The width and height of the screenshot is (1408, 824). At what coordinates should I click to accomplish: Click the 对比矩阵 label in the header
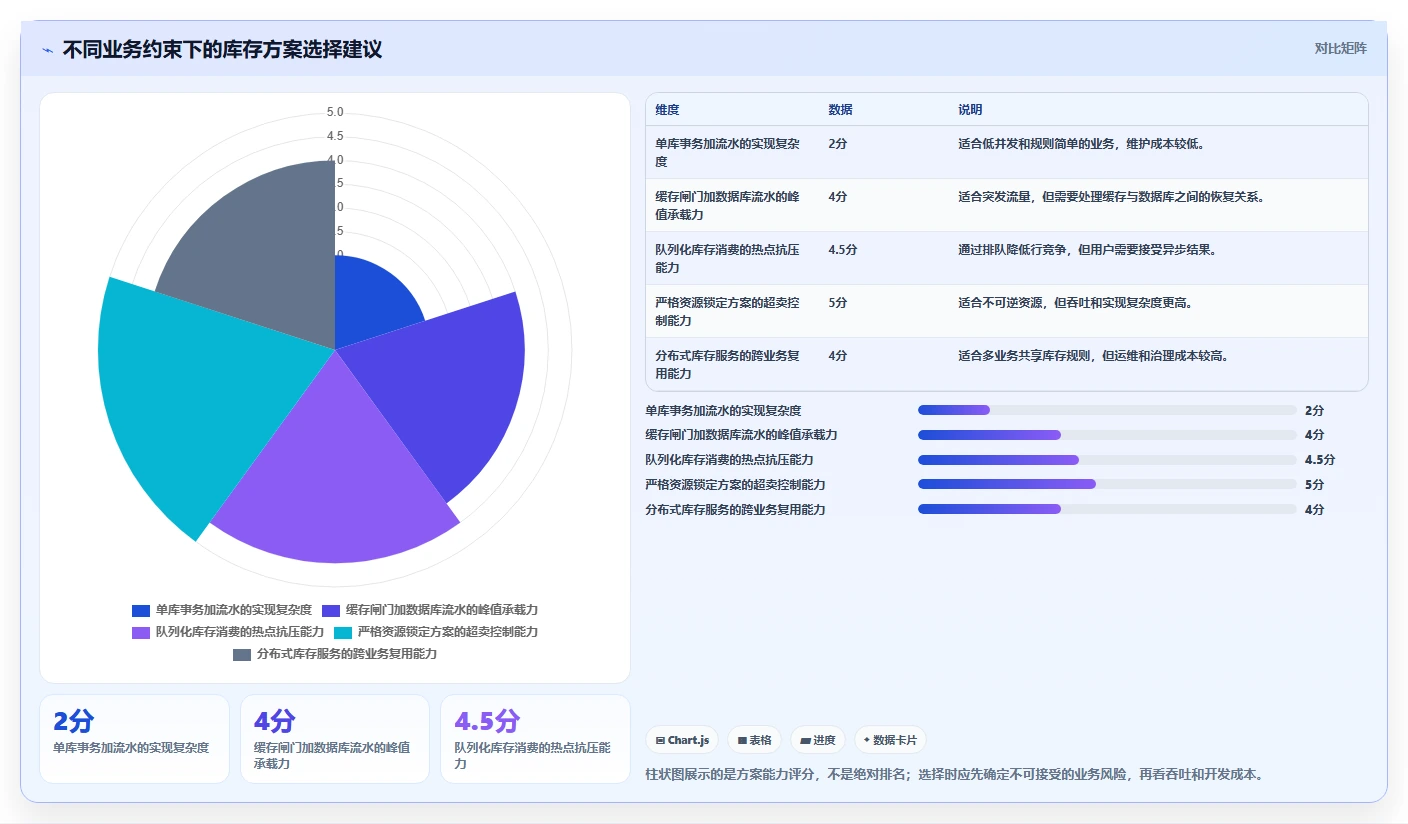click(x=1340, y=48)
